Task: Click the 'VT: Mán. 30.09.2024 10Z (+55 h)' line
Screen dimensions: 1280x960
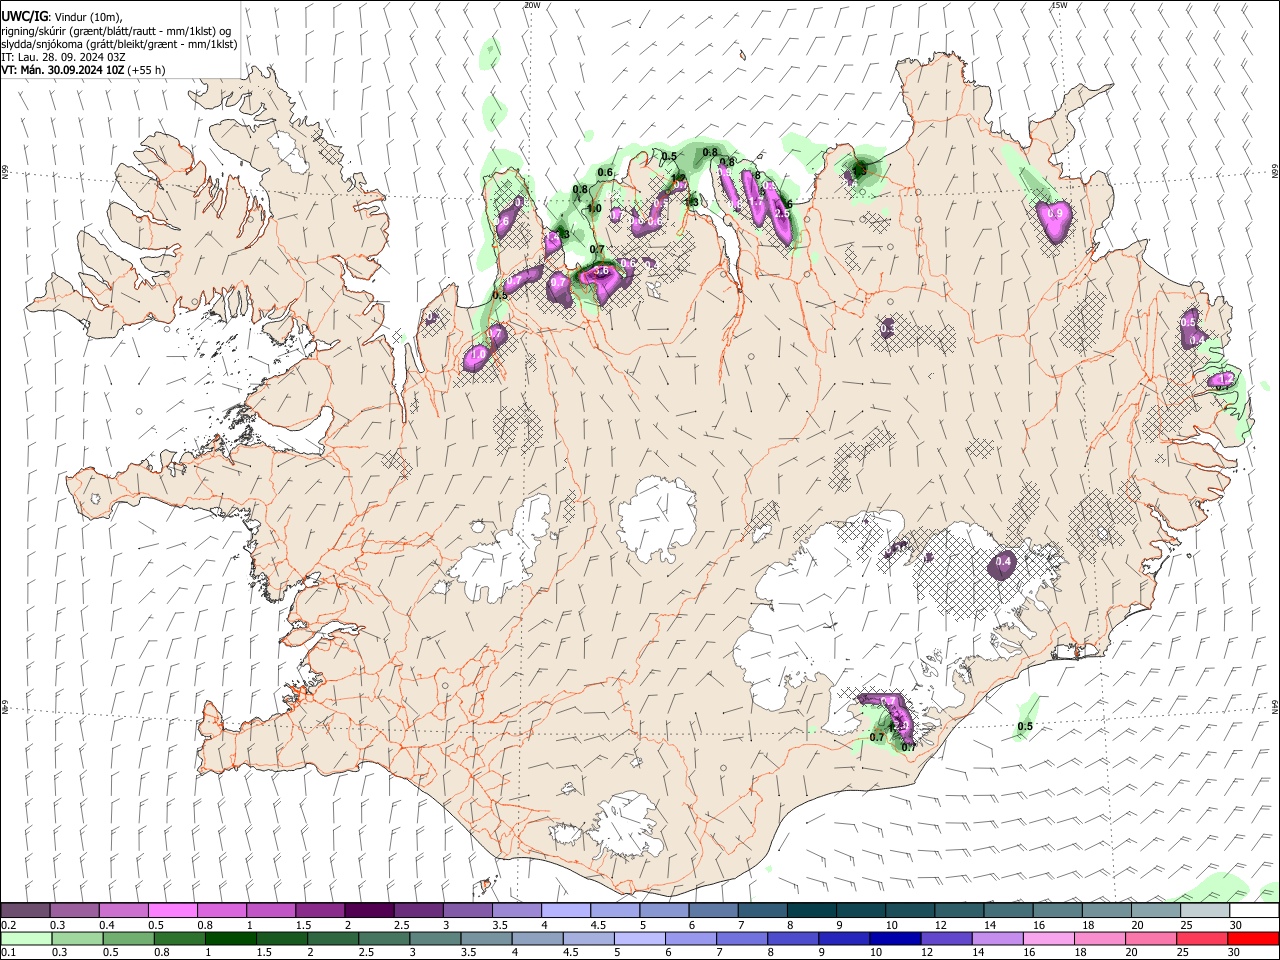Action: coord(83,70)
